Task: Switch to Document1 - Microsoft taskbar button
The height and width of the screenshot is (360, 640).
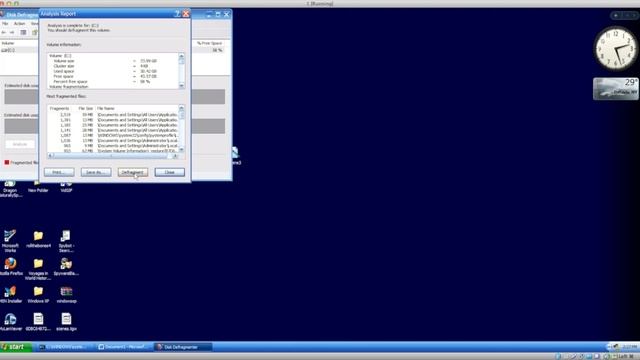Action: [124, 347]
